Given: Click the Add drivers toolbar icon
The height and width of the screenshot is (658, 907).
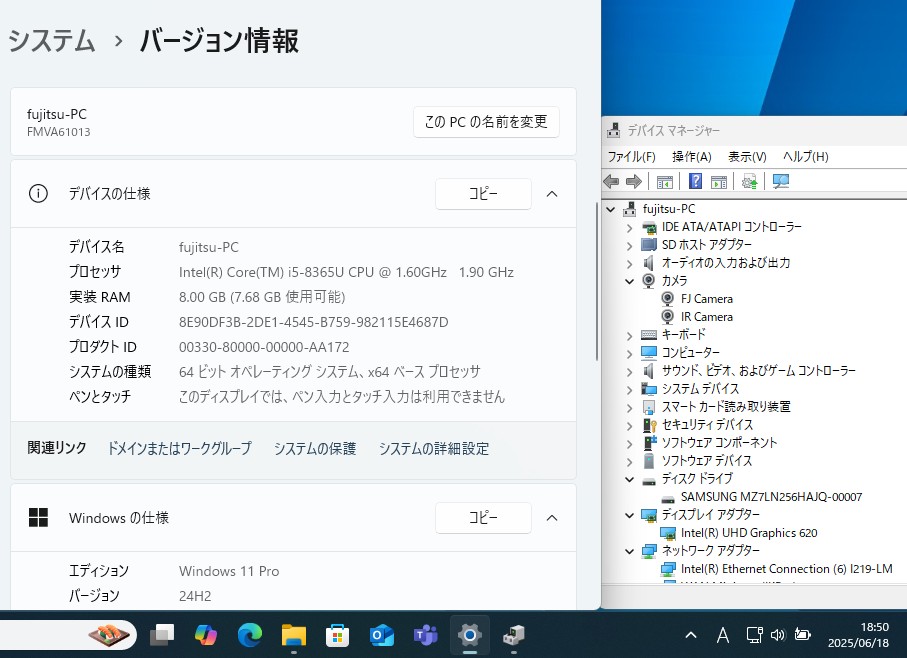Looking at the screenshot, I should (x=750, y=182).
